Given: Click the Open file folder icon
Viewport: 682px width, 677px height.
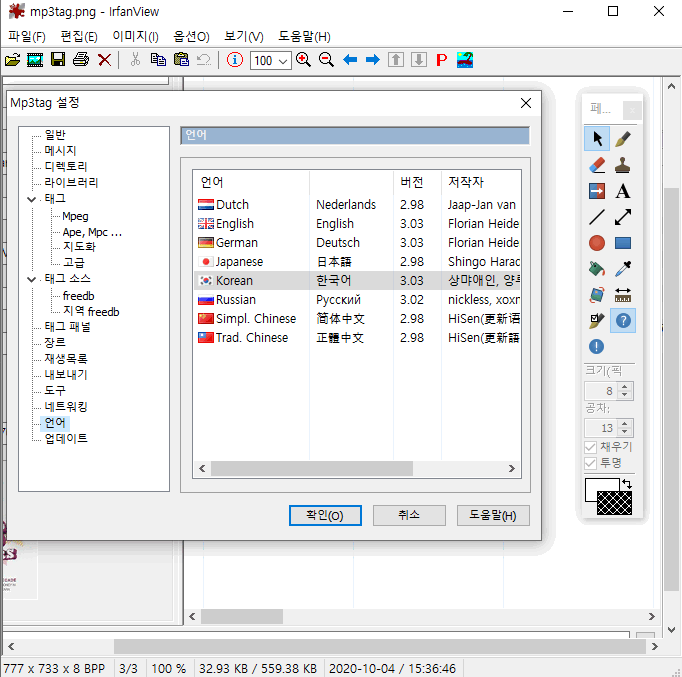Looking at the screenshot, I should click(x=12, y=60).
